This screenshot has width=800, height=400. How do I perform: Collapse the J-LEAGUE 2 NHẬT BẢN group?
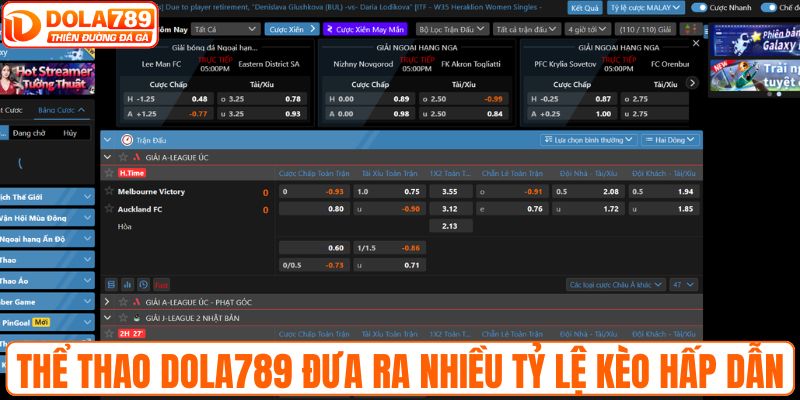[x=108, y=317]
